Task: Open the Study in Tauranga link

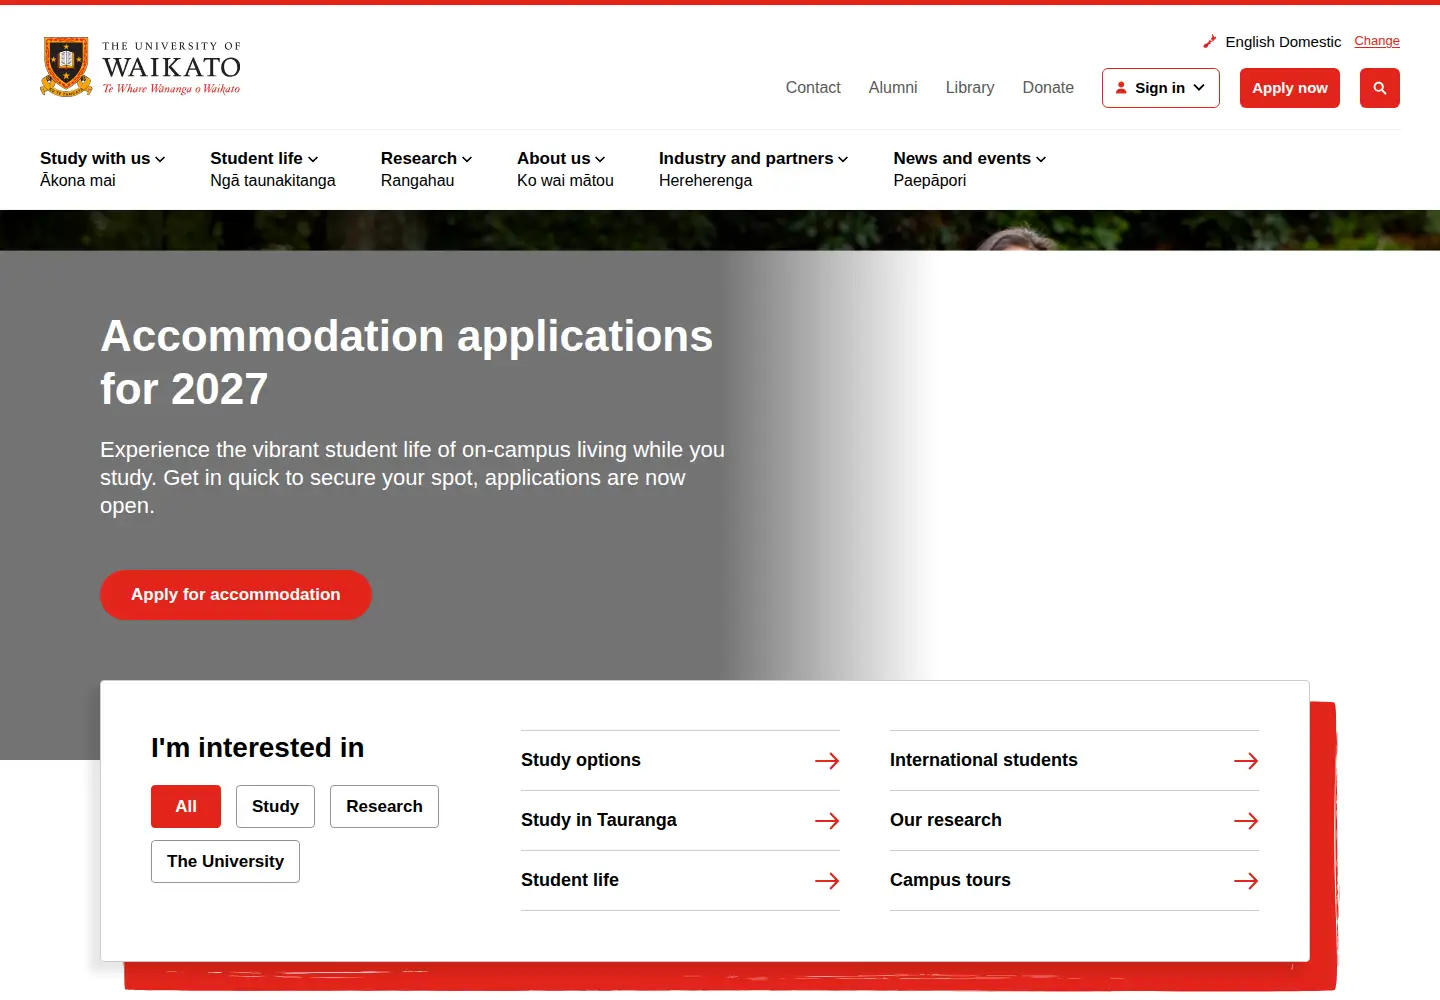Action: (x=680, y=820)
